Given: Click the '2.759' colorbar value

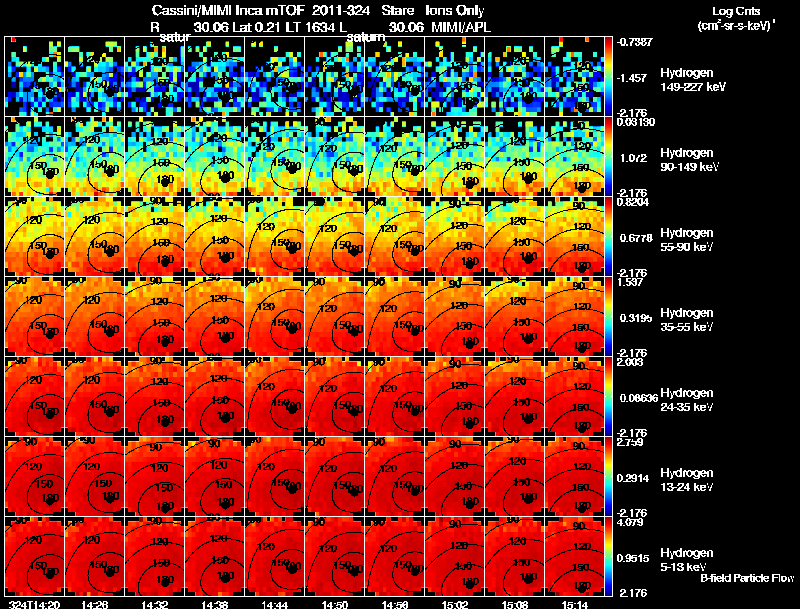Looking at the screenshot, I should click(630, 442).
